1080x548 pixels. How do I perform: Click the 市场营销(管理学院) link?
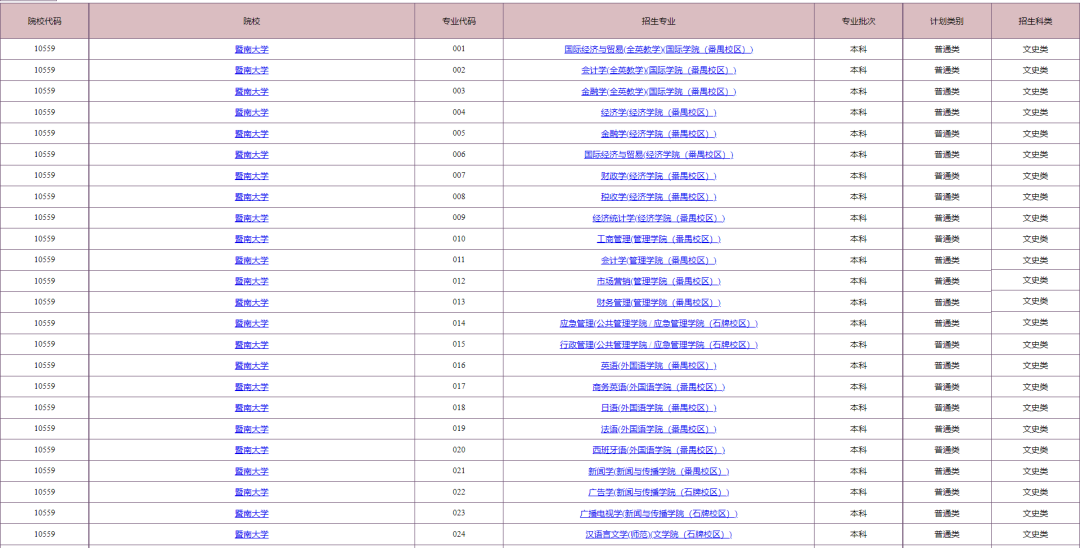click(x=658, y=281)
